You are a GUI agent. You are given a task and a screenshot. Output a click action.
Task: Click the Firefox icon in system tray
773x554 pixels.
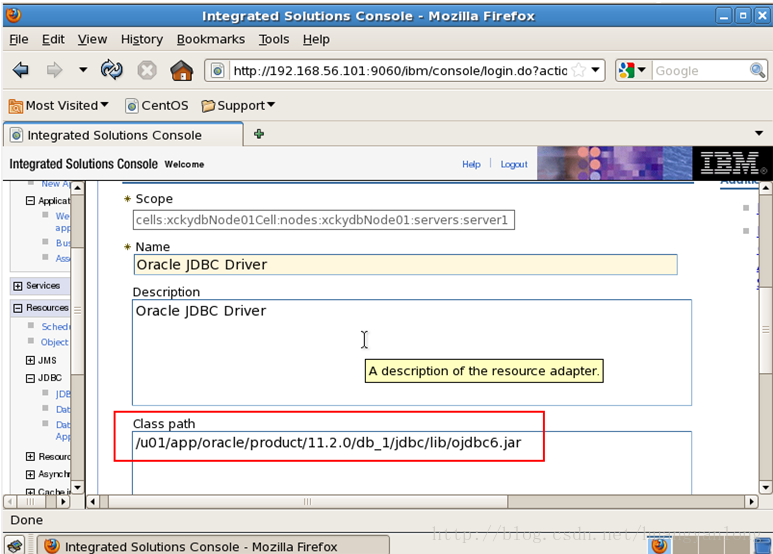click(659, 546)
